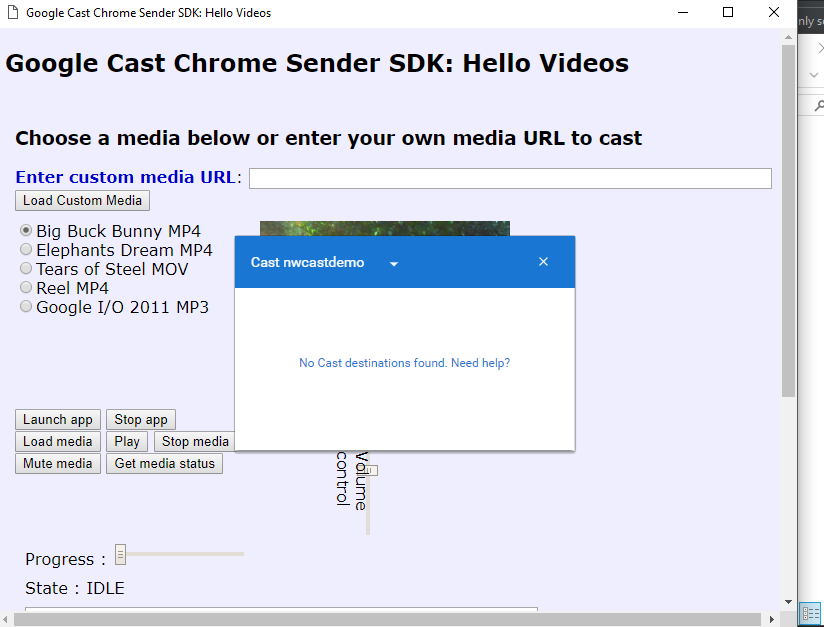
Task: Click the Launch app button
Action: pyautogui.click(x=58, y=419)
